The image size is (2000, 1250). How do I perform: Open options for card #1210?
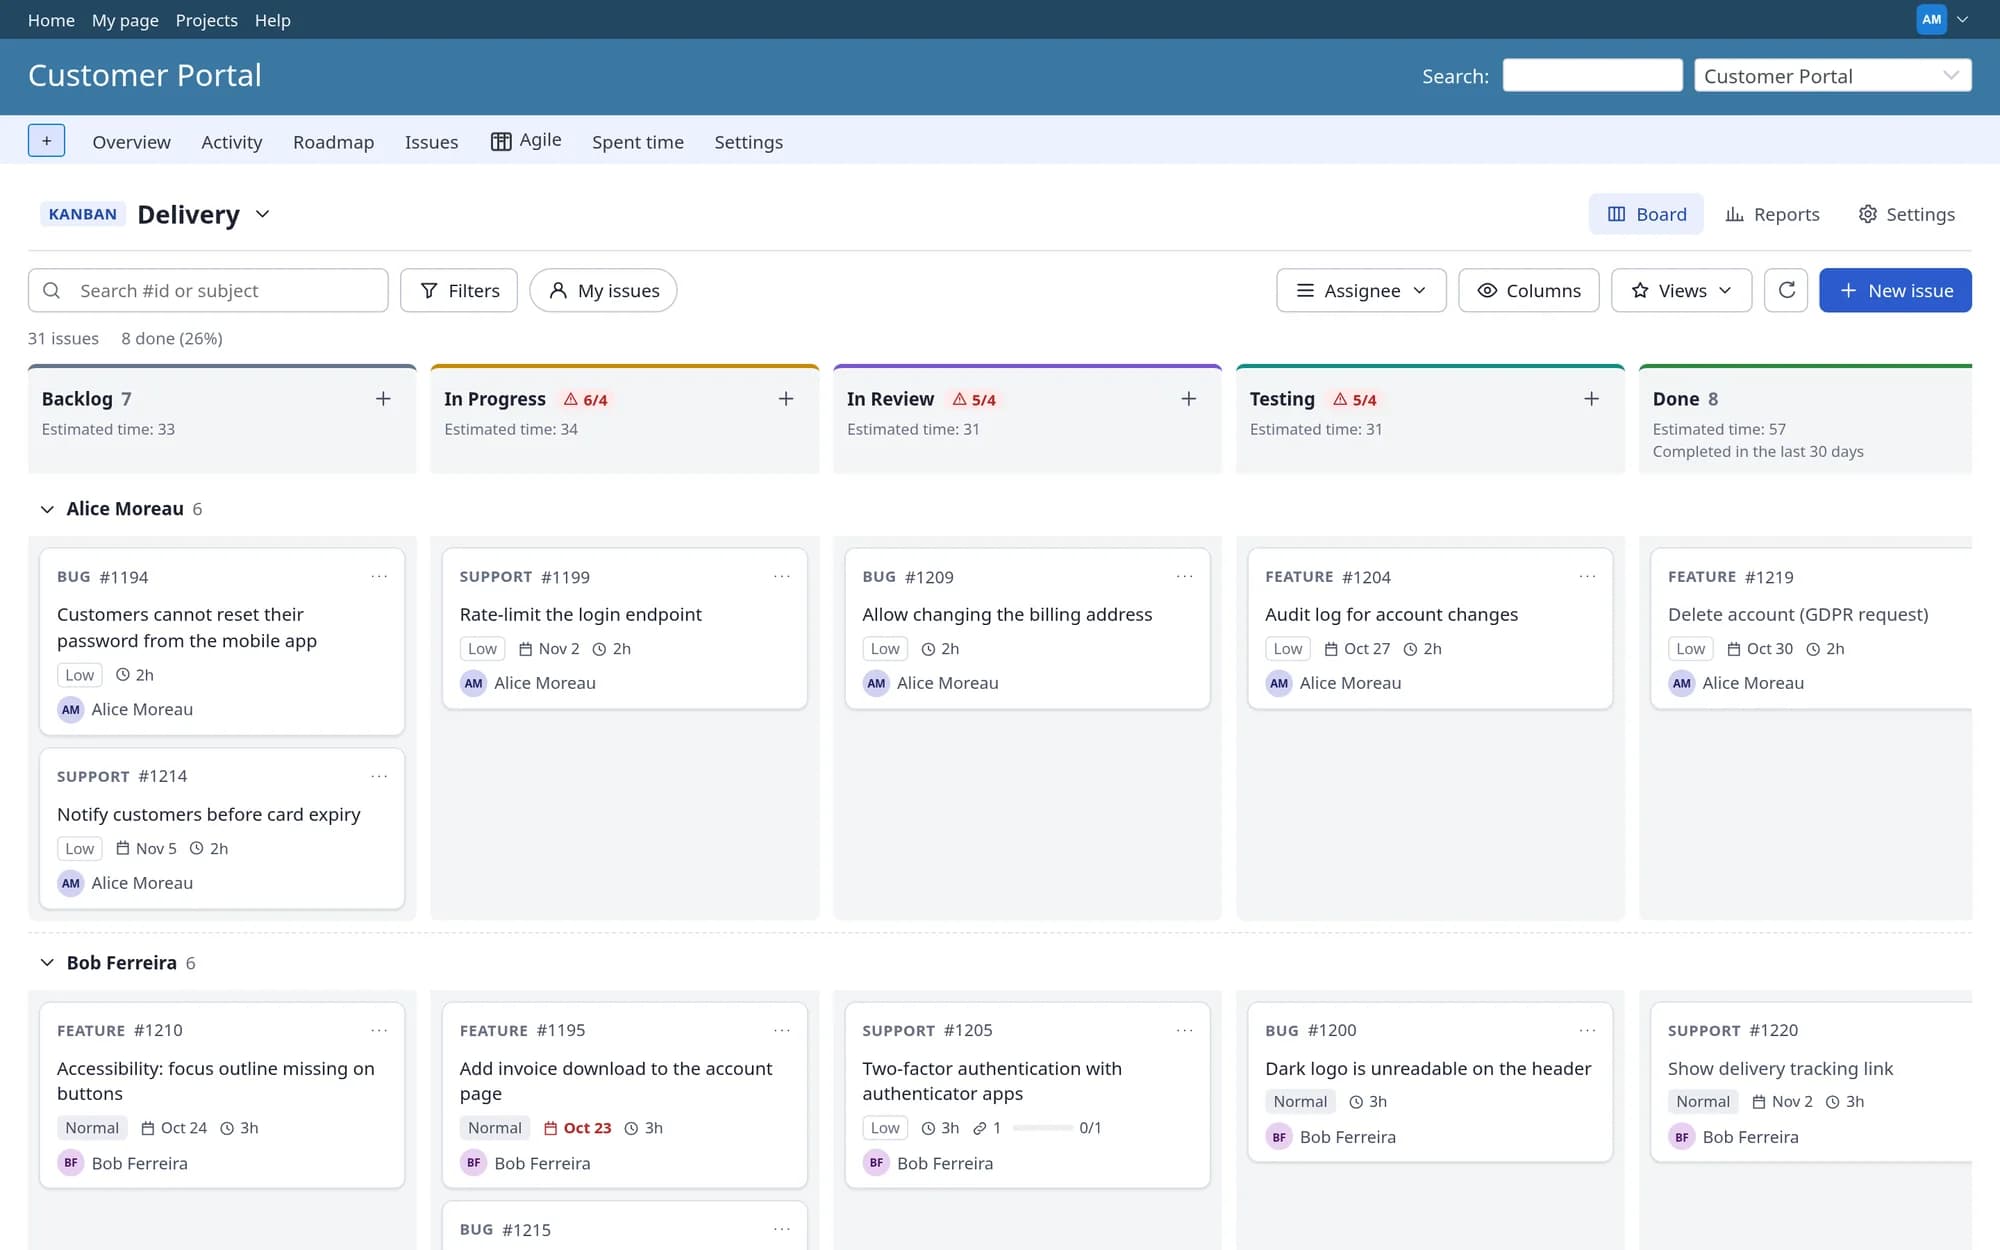pyautogui.click(x=379, y=1030)
